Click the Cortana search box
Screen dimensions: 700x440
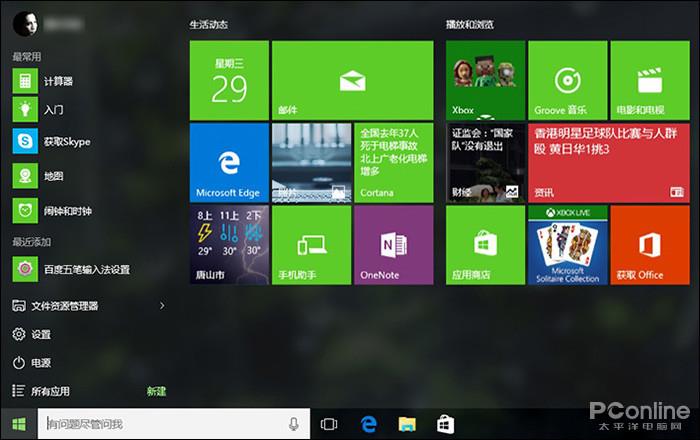click(160, 424)
